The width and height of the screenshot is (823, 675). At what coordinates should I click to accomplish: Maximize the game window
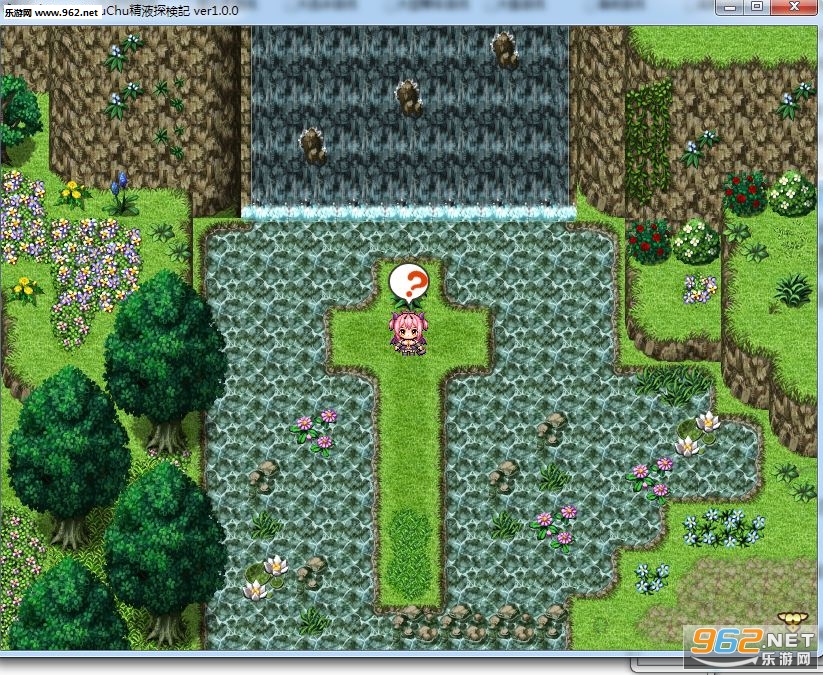[x=757, y=7]
